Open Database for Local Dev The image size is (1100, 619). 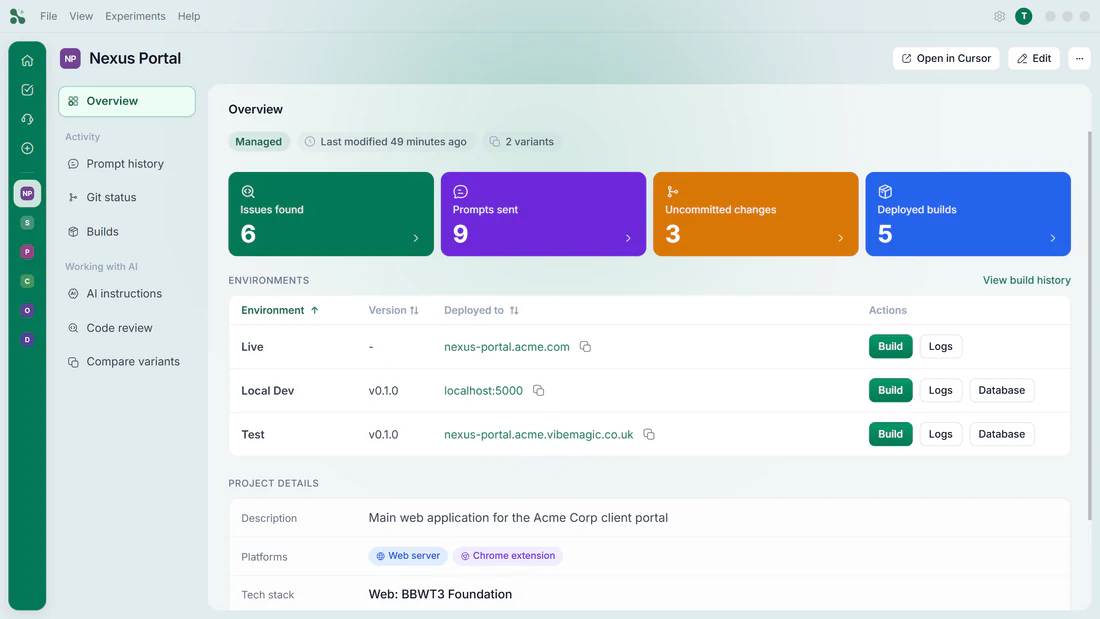coord(1001,390)
